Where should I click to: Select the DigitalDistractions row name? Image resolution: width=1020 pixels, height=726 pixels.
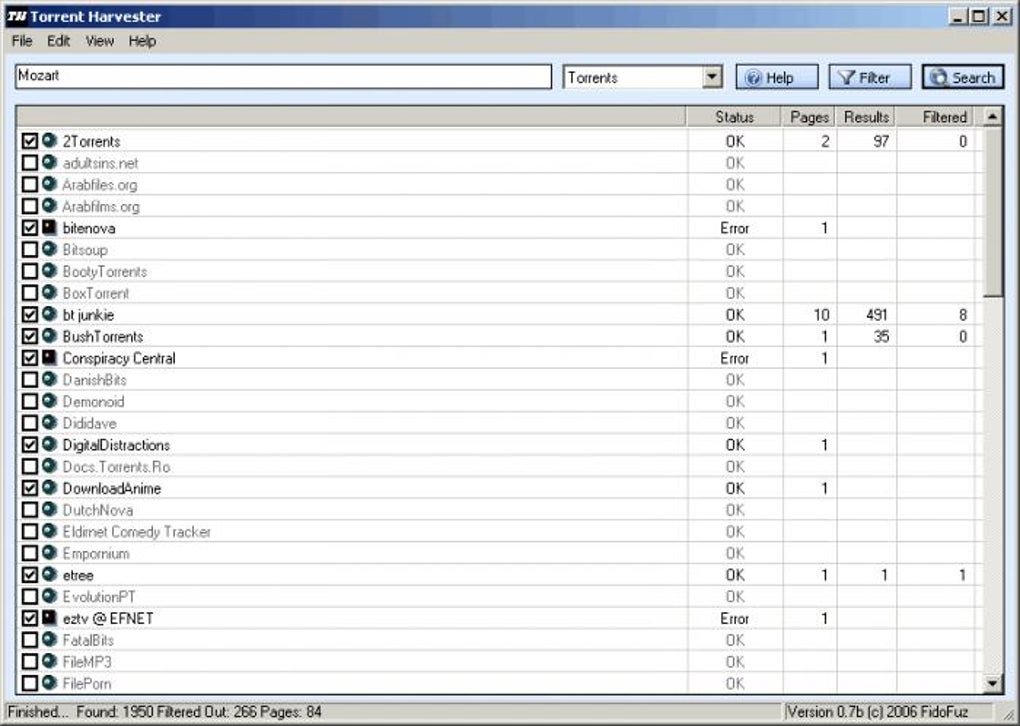[116, 445]
